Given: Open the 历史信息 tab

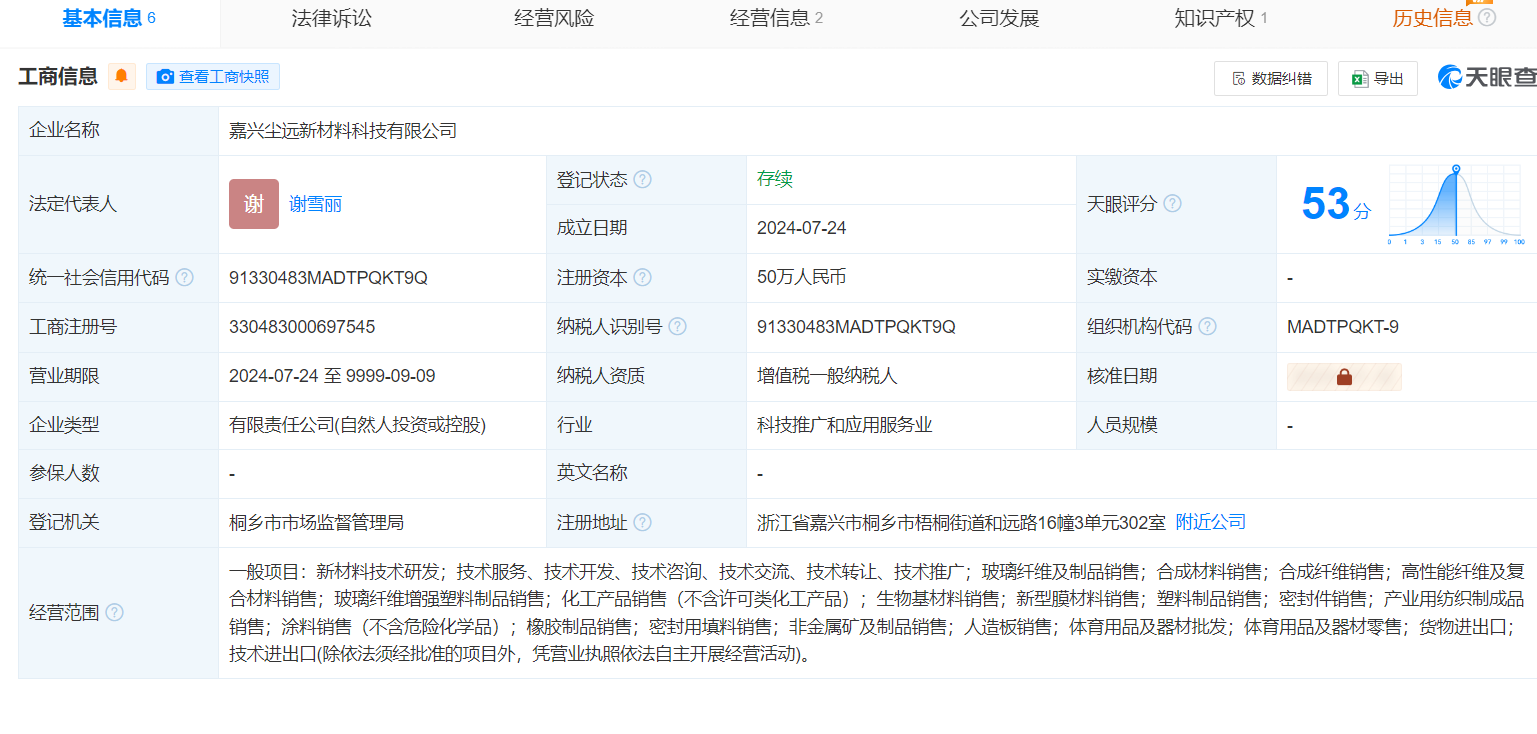Looking at the screenshot, I should 1432,19.
